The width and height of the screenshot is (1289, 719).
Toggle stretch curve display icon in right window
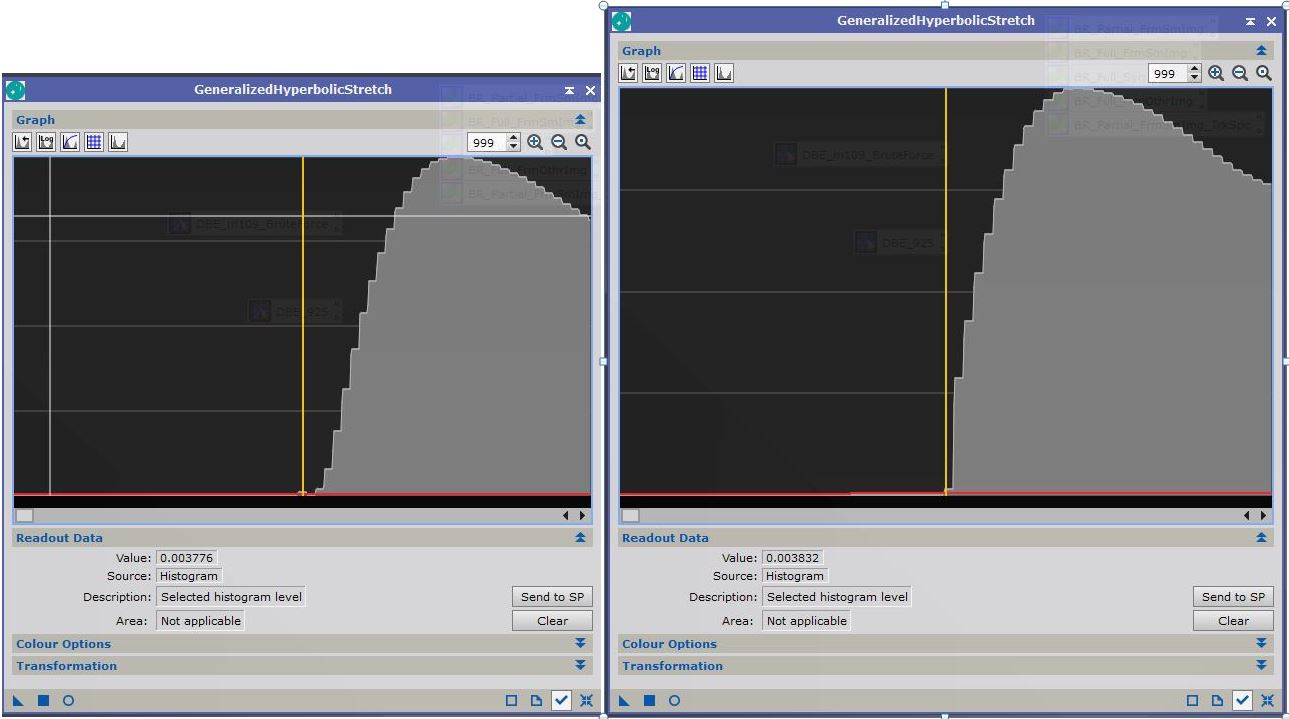coord(676,73)
